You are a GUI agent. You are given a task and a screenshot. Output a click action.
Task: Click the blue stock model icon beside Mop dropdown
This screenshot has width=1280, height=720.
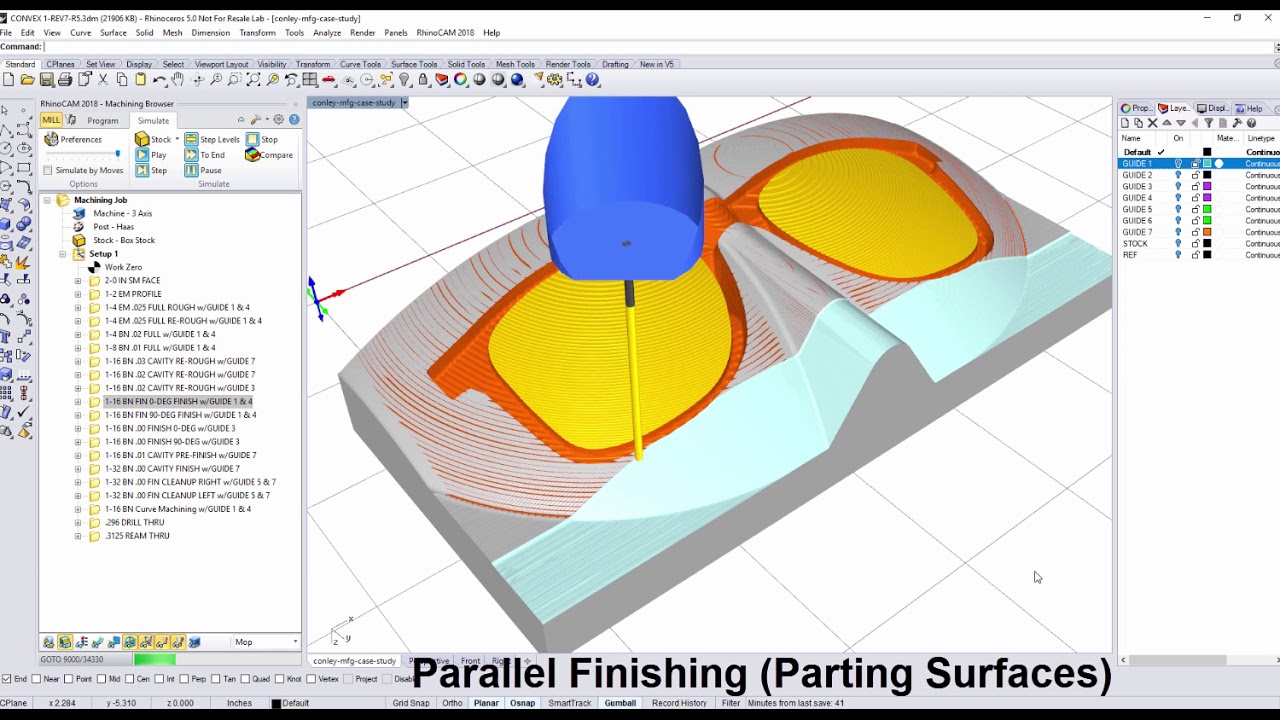point(194,642)
